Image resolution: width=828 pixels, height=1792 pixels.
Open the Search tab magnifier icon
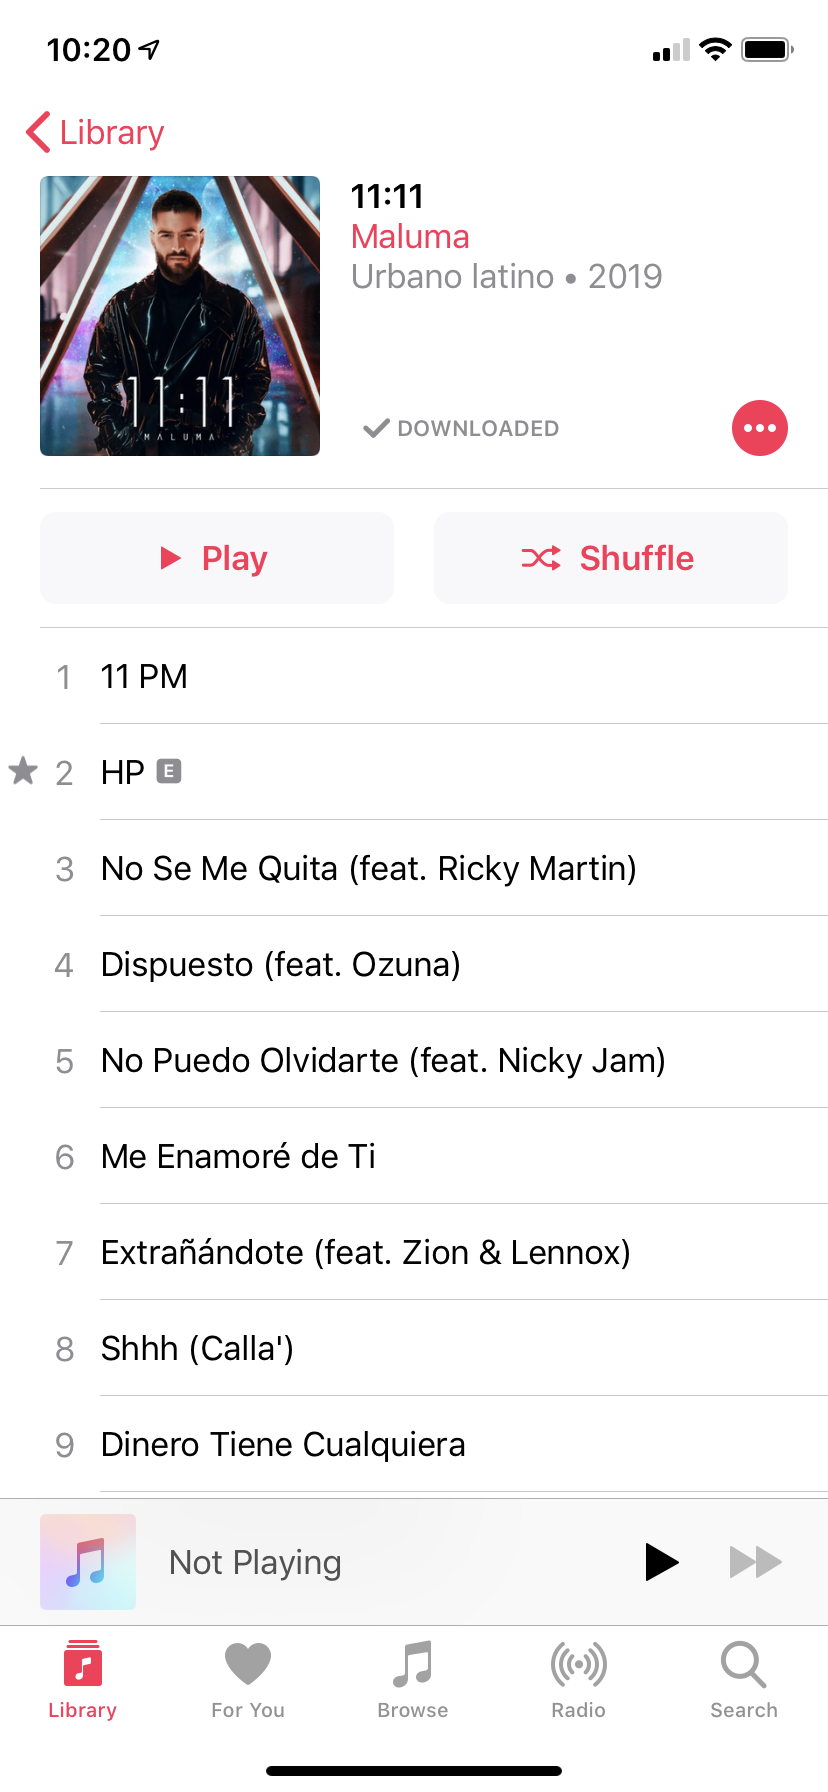tap(743, 1665)
